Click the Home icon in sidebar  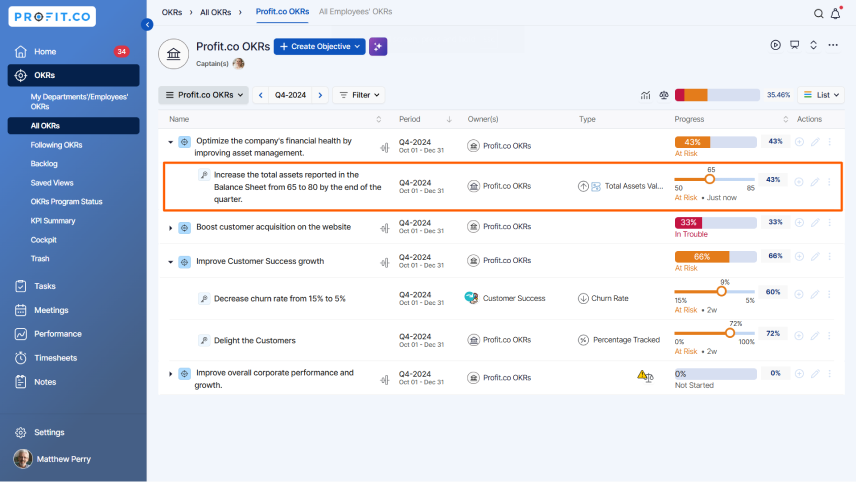click(21, 51)
